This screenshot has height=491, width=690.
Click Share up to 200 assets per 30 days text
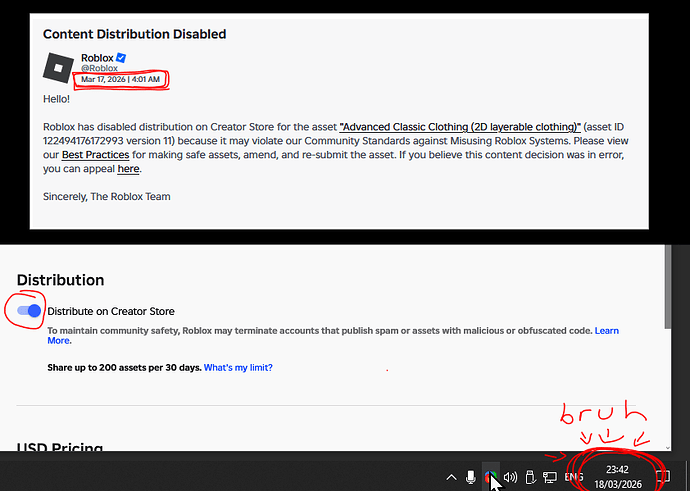[x=125, y=367]
